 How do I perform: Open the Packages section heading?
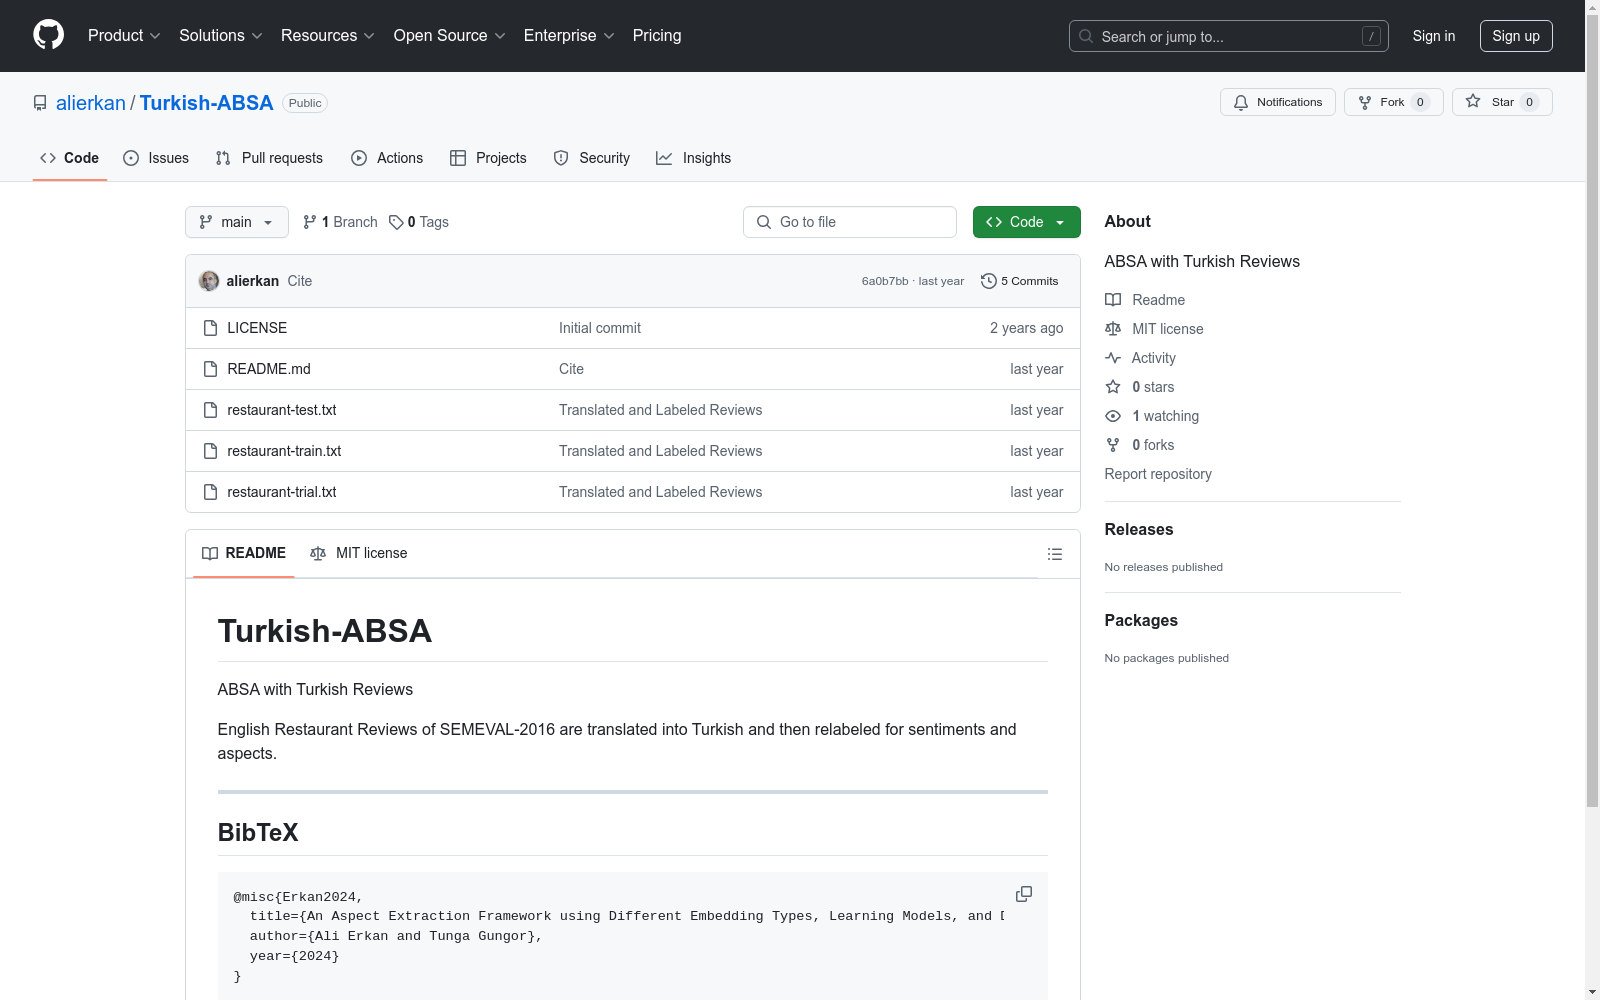pyautogui.click(x=1141, y=621)
